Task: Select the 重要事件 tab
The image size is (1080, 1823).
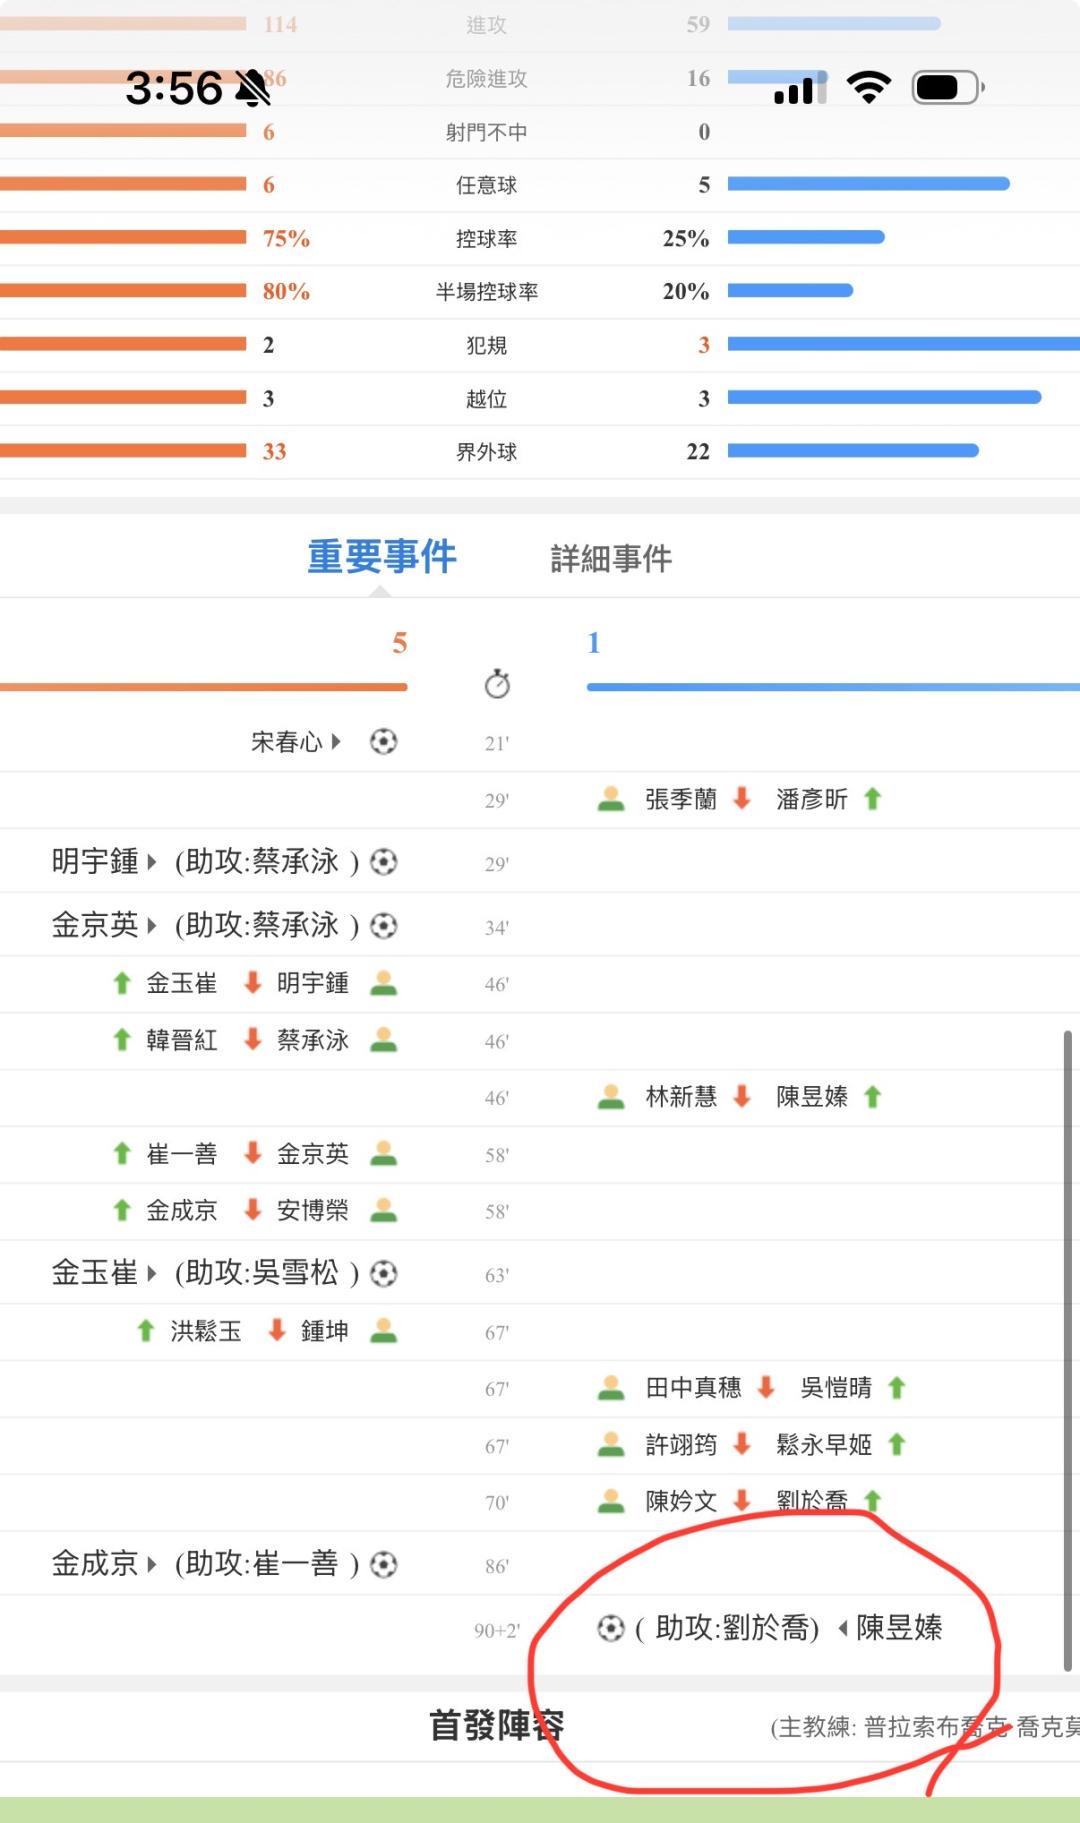Action: click(x=381, y=557)
